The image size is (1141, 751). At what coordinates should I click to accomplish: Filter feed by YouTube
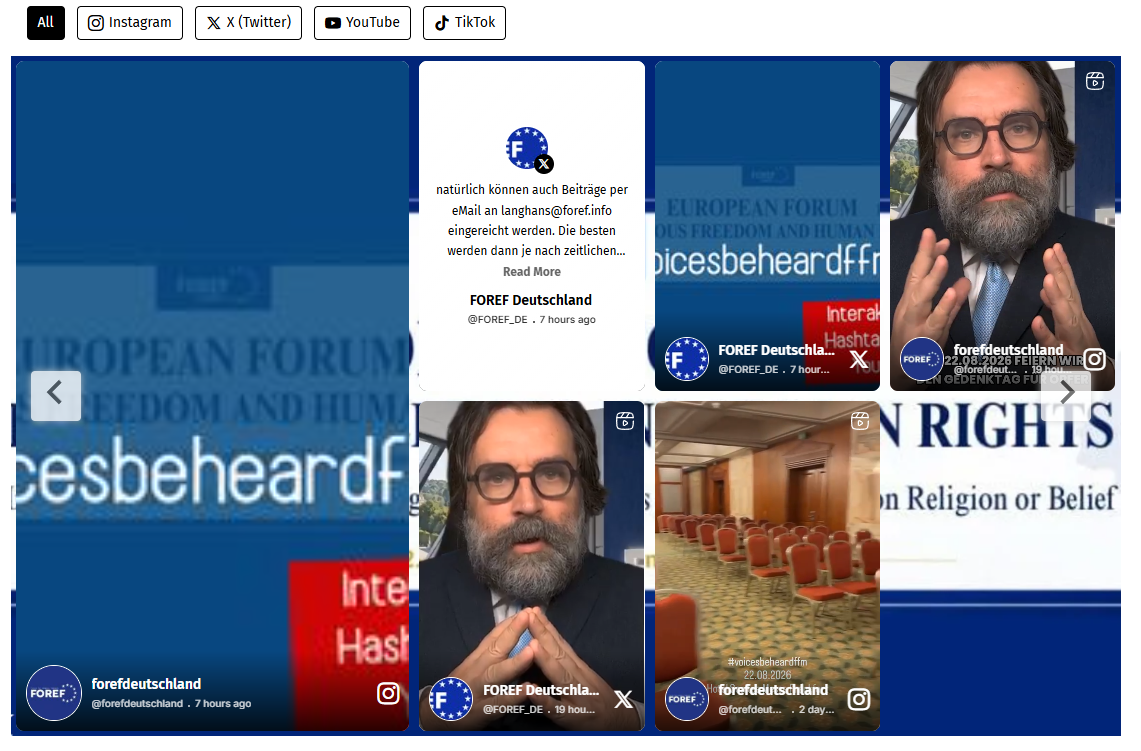(x=362, y=23)
